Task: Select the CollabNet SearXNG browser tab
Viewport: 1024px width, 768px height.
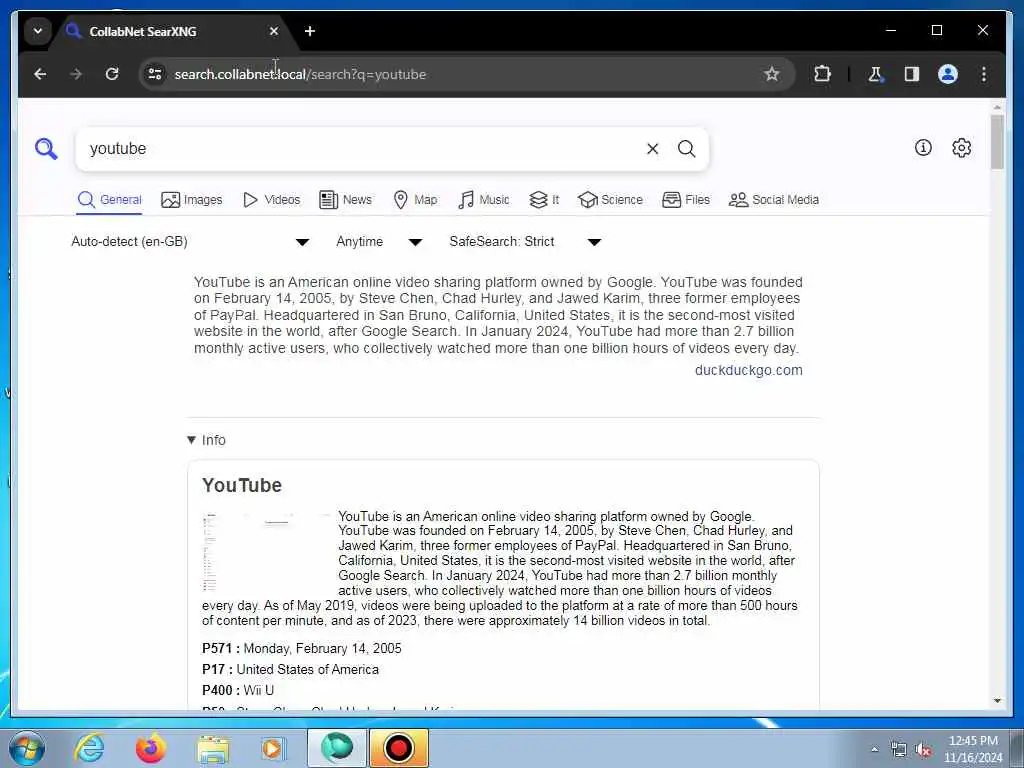Action: (x=173, y=31)
